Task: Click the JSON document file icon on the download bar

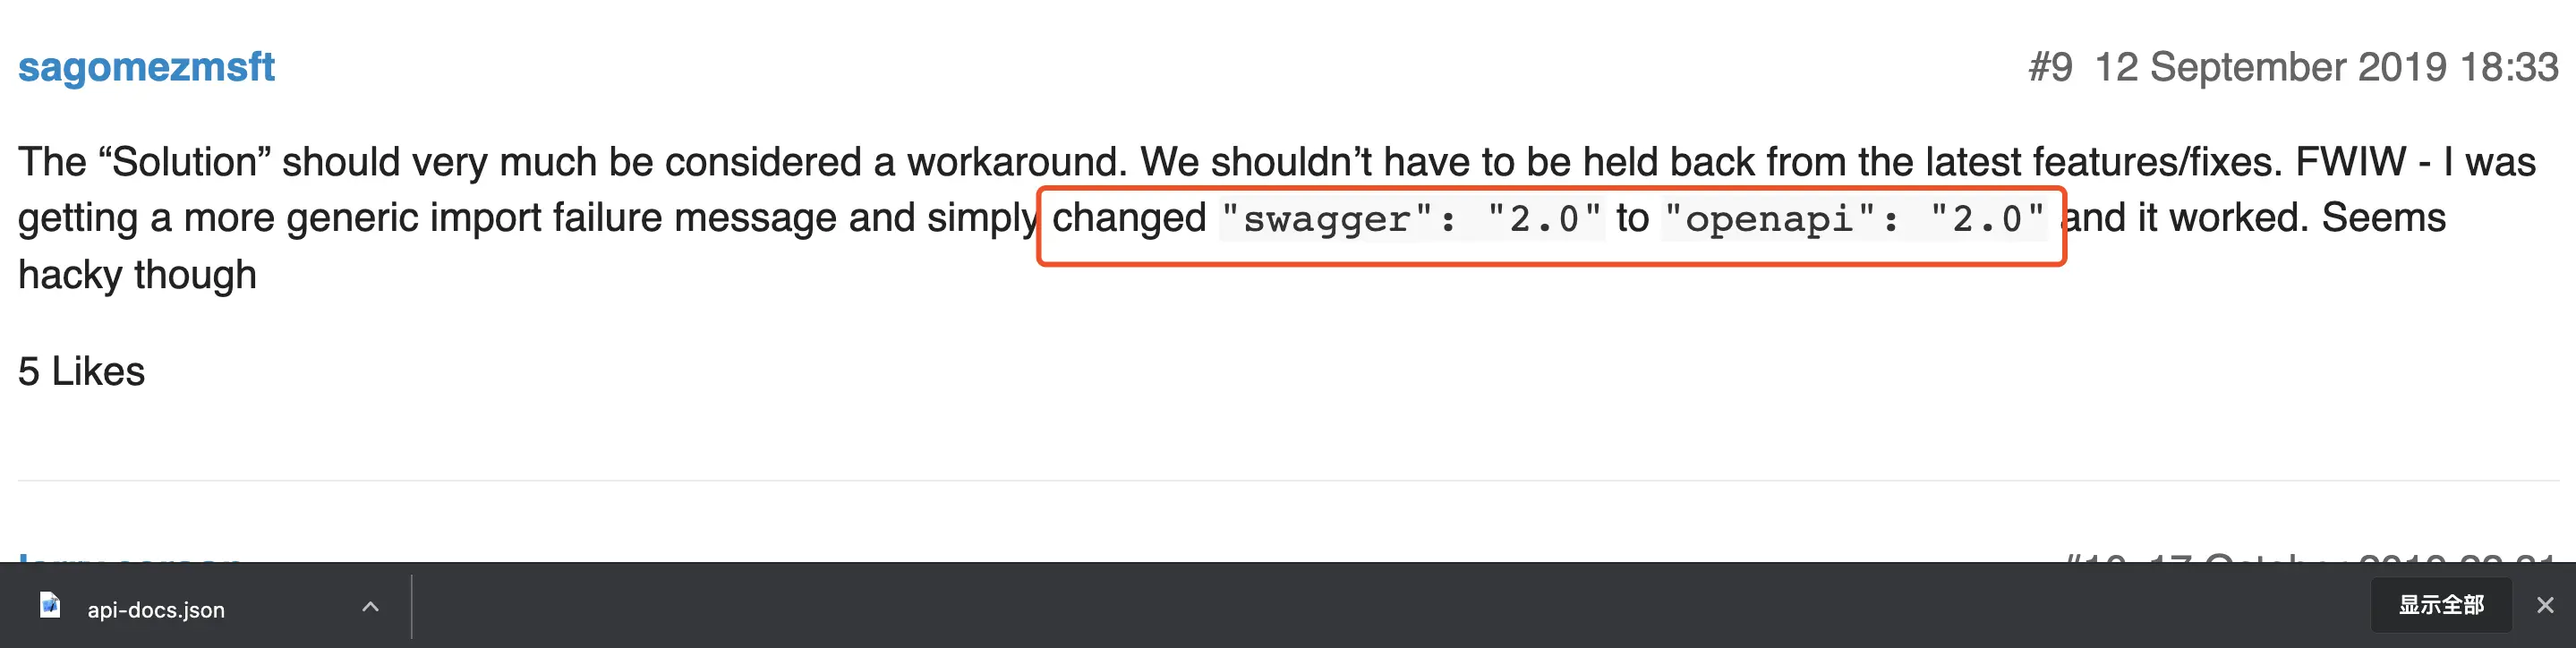Action: pos(48,608)
